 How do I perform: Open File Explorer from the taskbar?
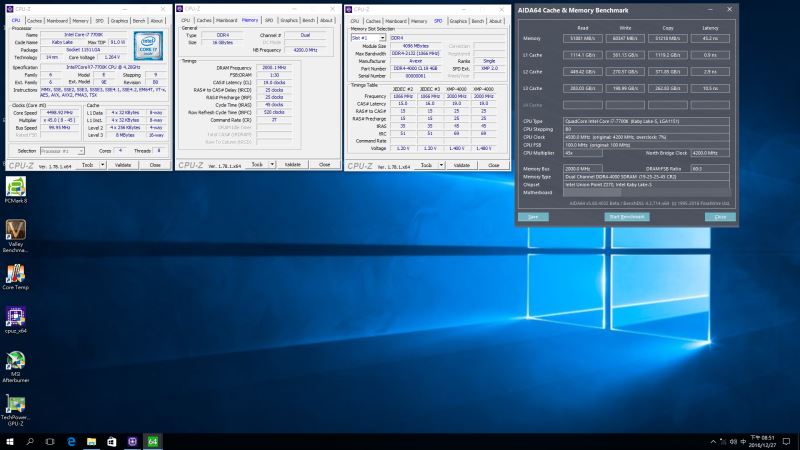91,441
